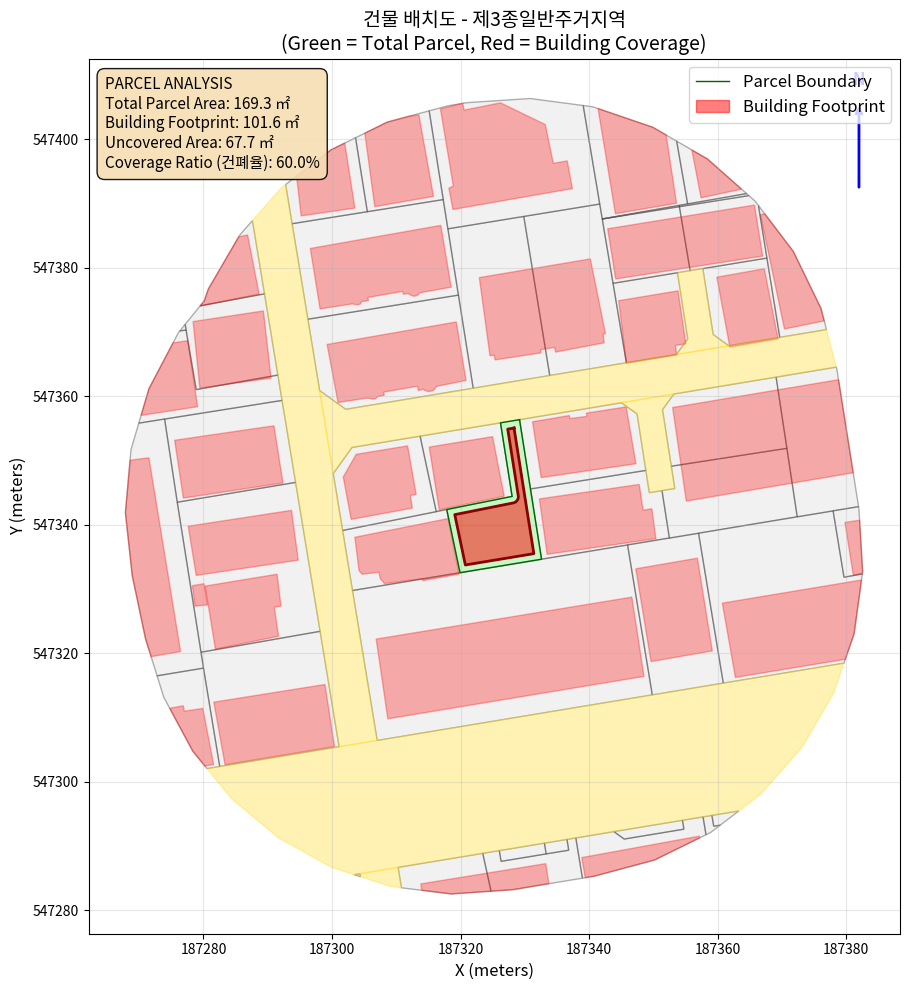Click the 547400 y-axis tick label
Image resolution: width=909 pixels, height=990 pixels.
(56, 140)
